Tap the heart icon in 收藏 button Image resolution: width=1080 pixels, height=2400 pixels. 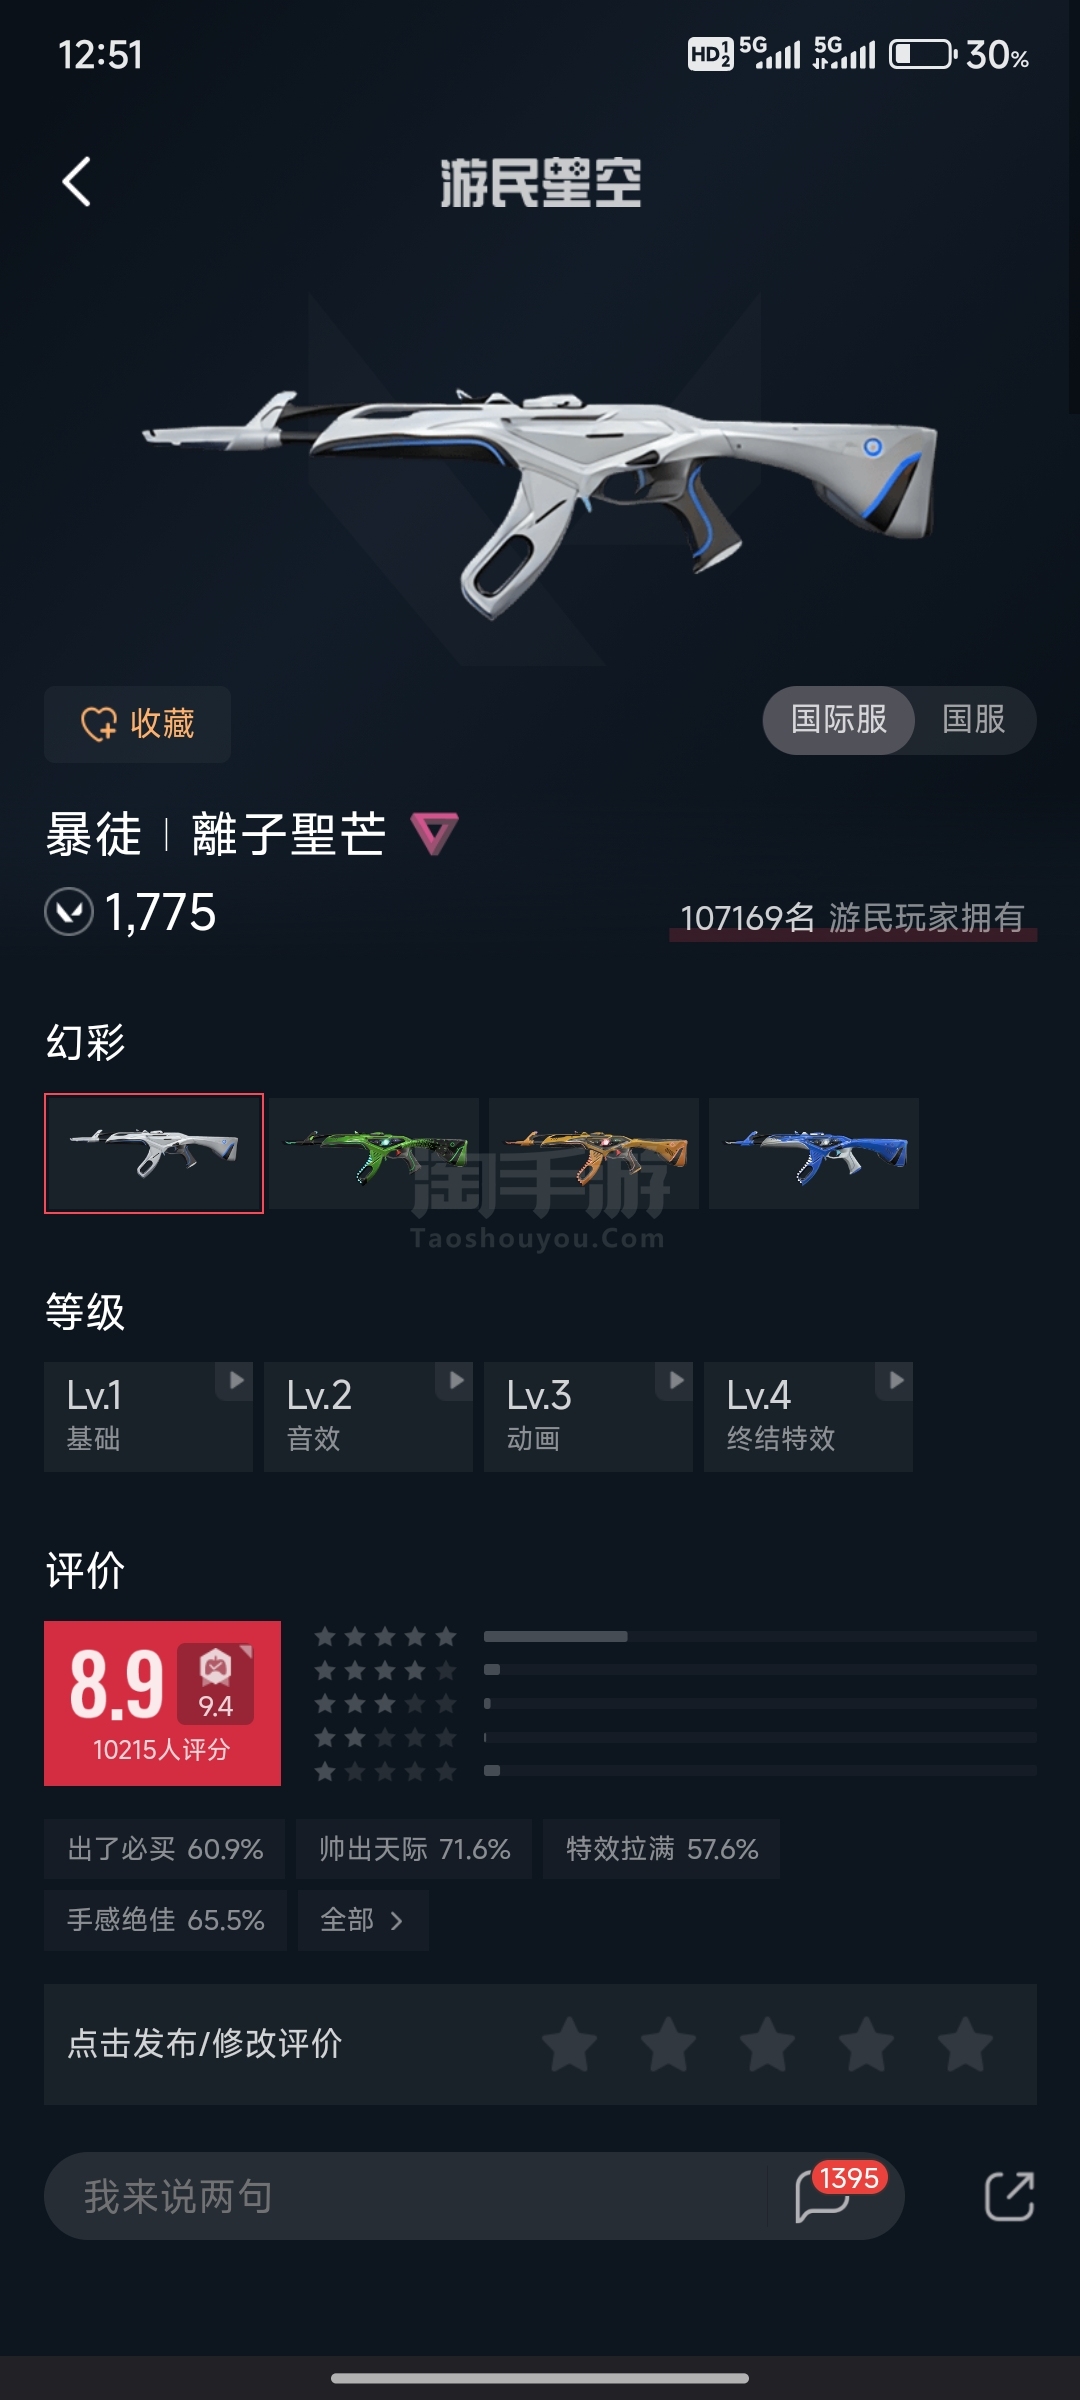pyautogui.click(x=99, y=724)
